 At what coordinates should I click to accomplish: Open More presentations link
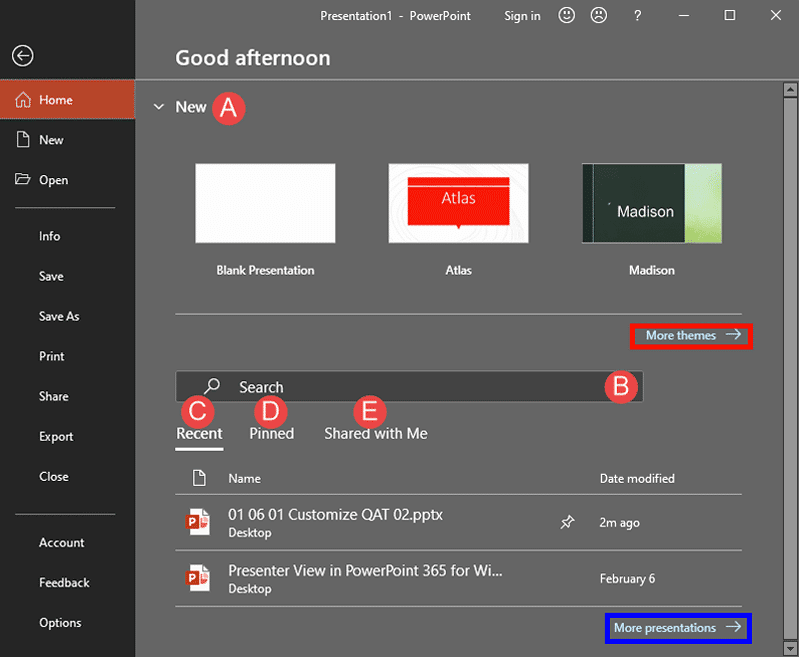coord(677,628)
